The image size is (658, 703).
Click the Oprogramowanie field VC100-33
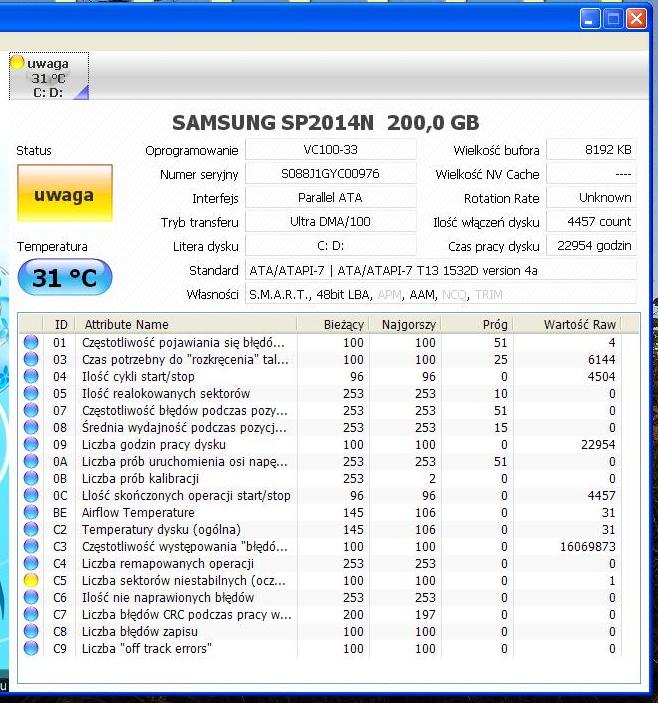click(x=331, y=150)
